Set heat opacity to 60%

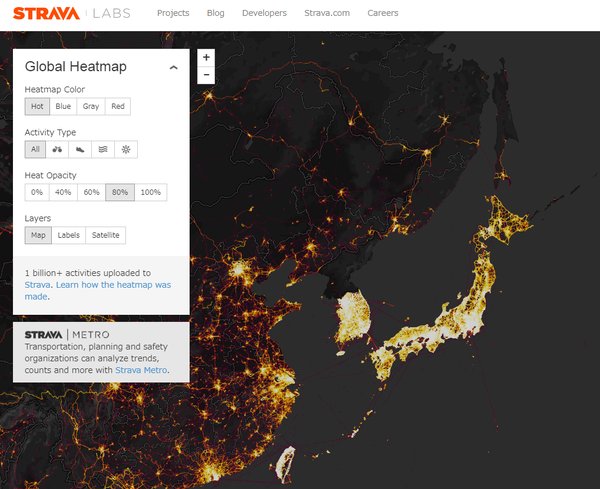pyautogui.click(x=91, y=192)
